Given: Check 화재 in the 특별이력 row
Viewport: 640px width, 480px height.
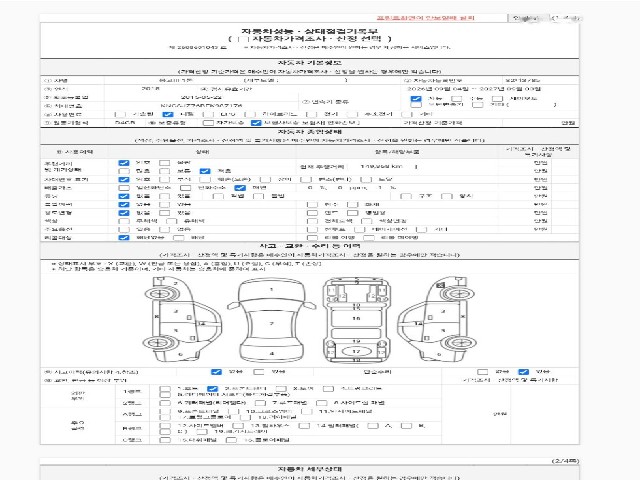Looking at the screenshot, I should 352,204.
